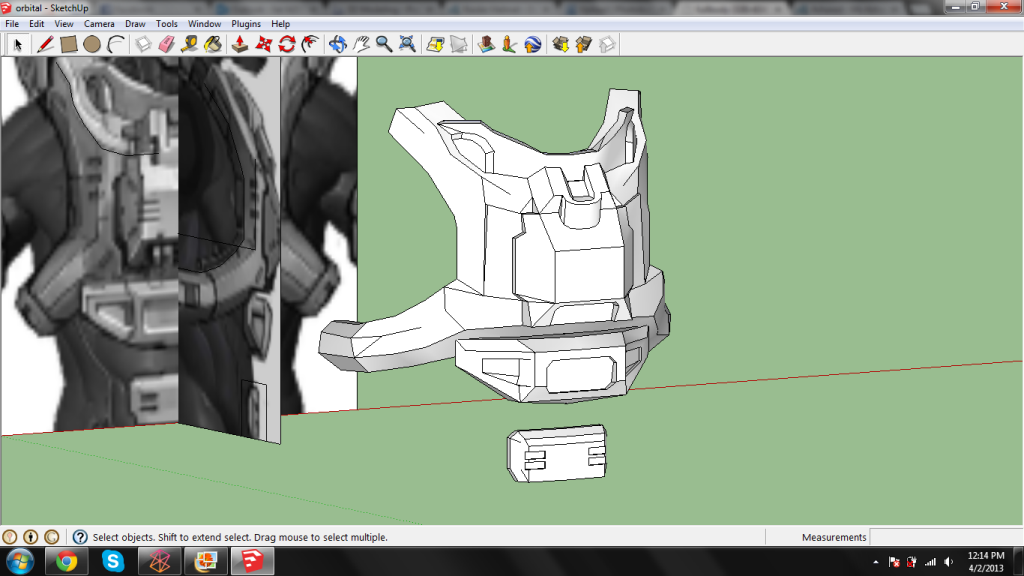Select the Paint Bucket tool
Viewport: 1024px width, 576px height.
point(213,44)
